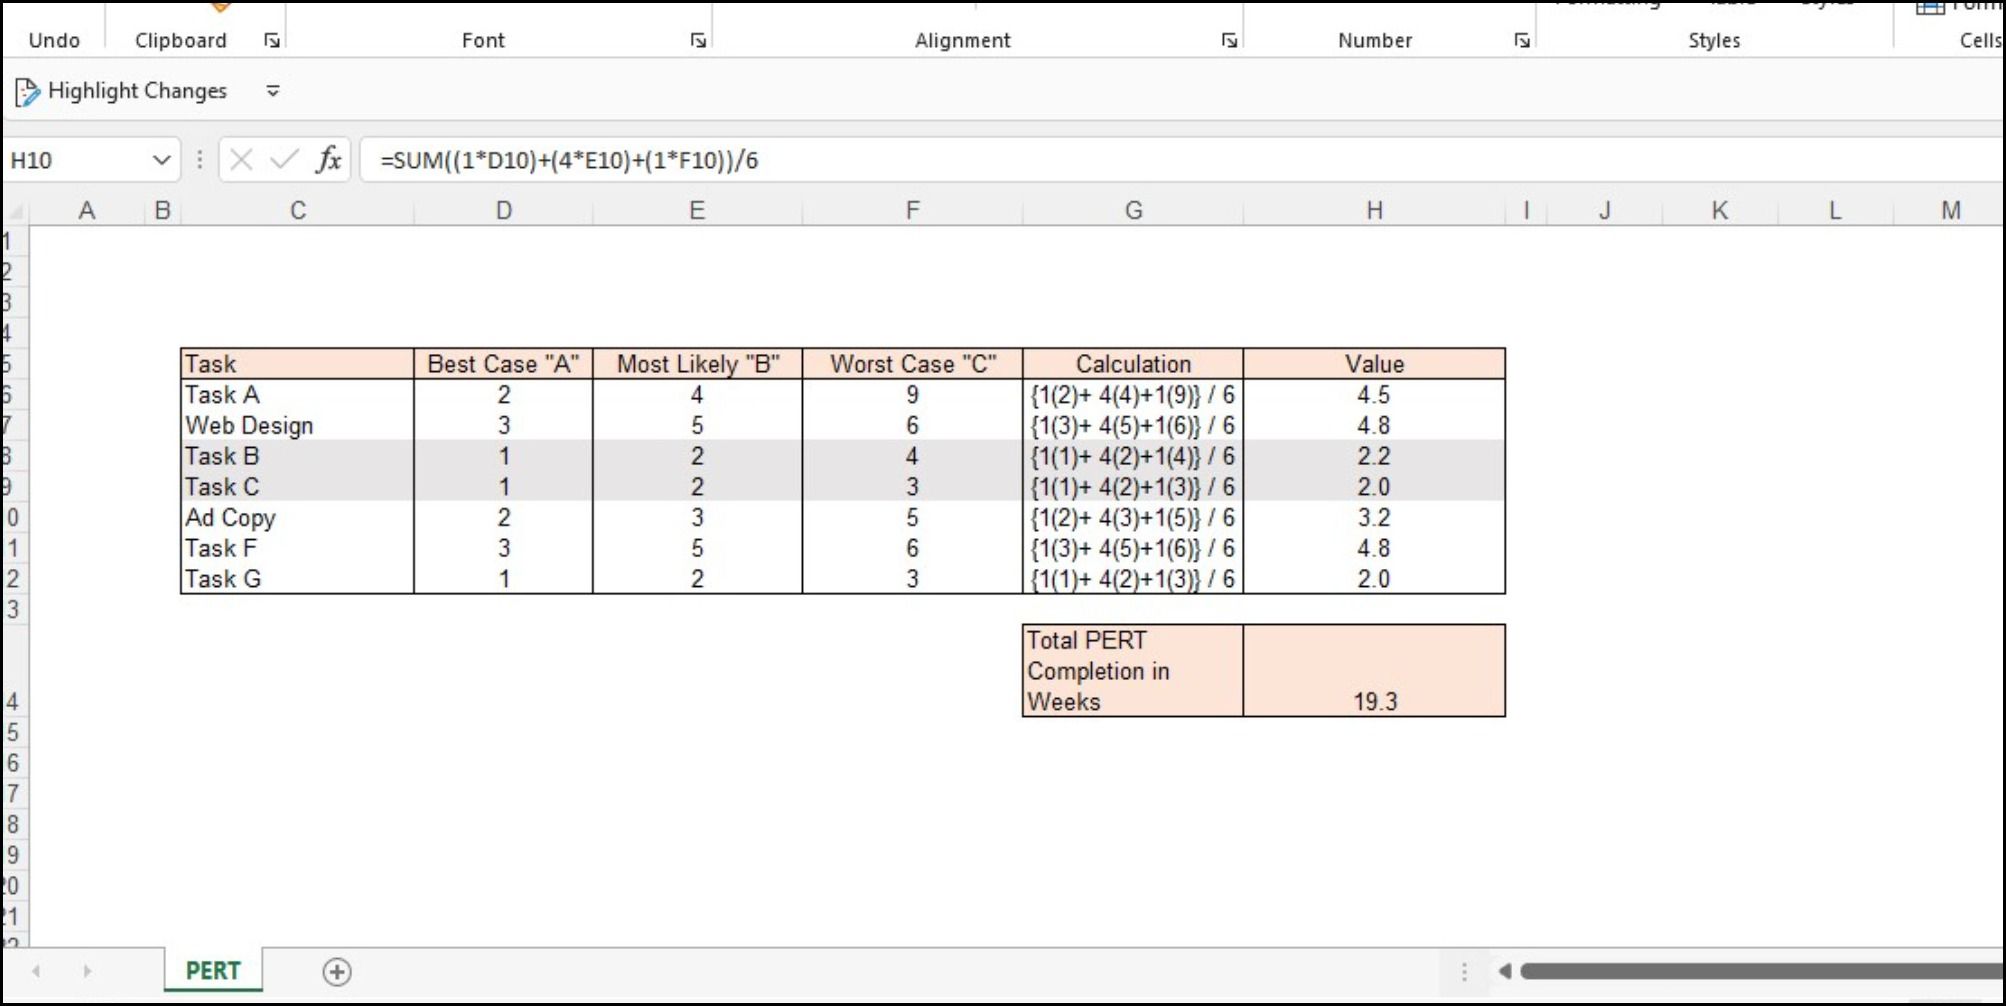Screen dimensions: 2006x1006
Task: Click the Select All corner triangle
Action: click(15, 211)
